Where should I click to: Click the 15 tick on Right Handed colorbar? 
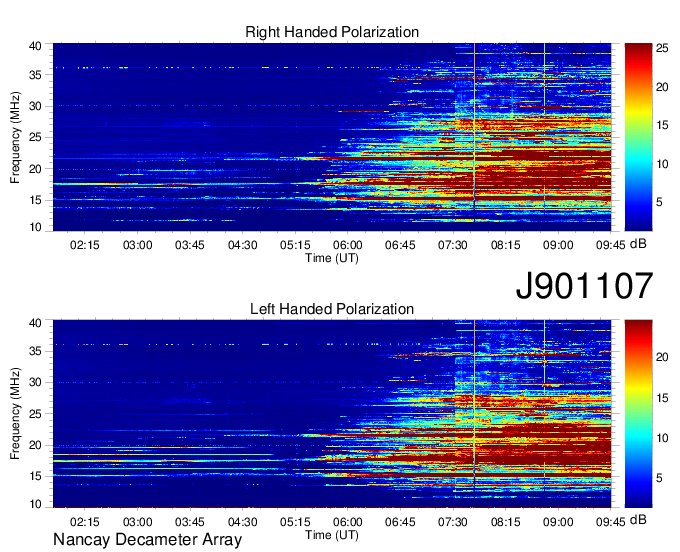click(662, 125)
